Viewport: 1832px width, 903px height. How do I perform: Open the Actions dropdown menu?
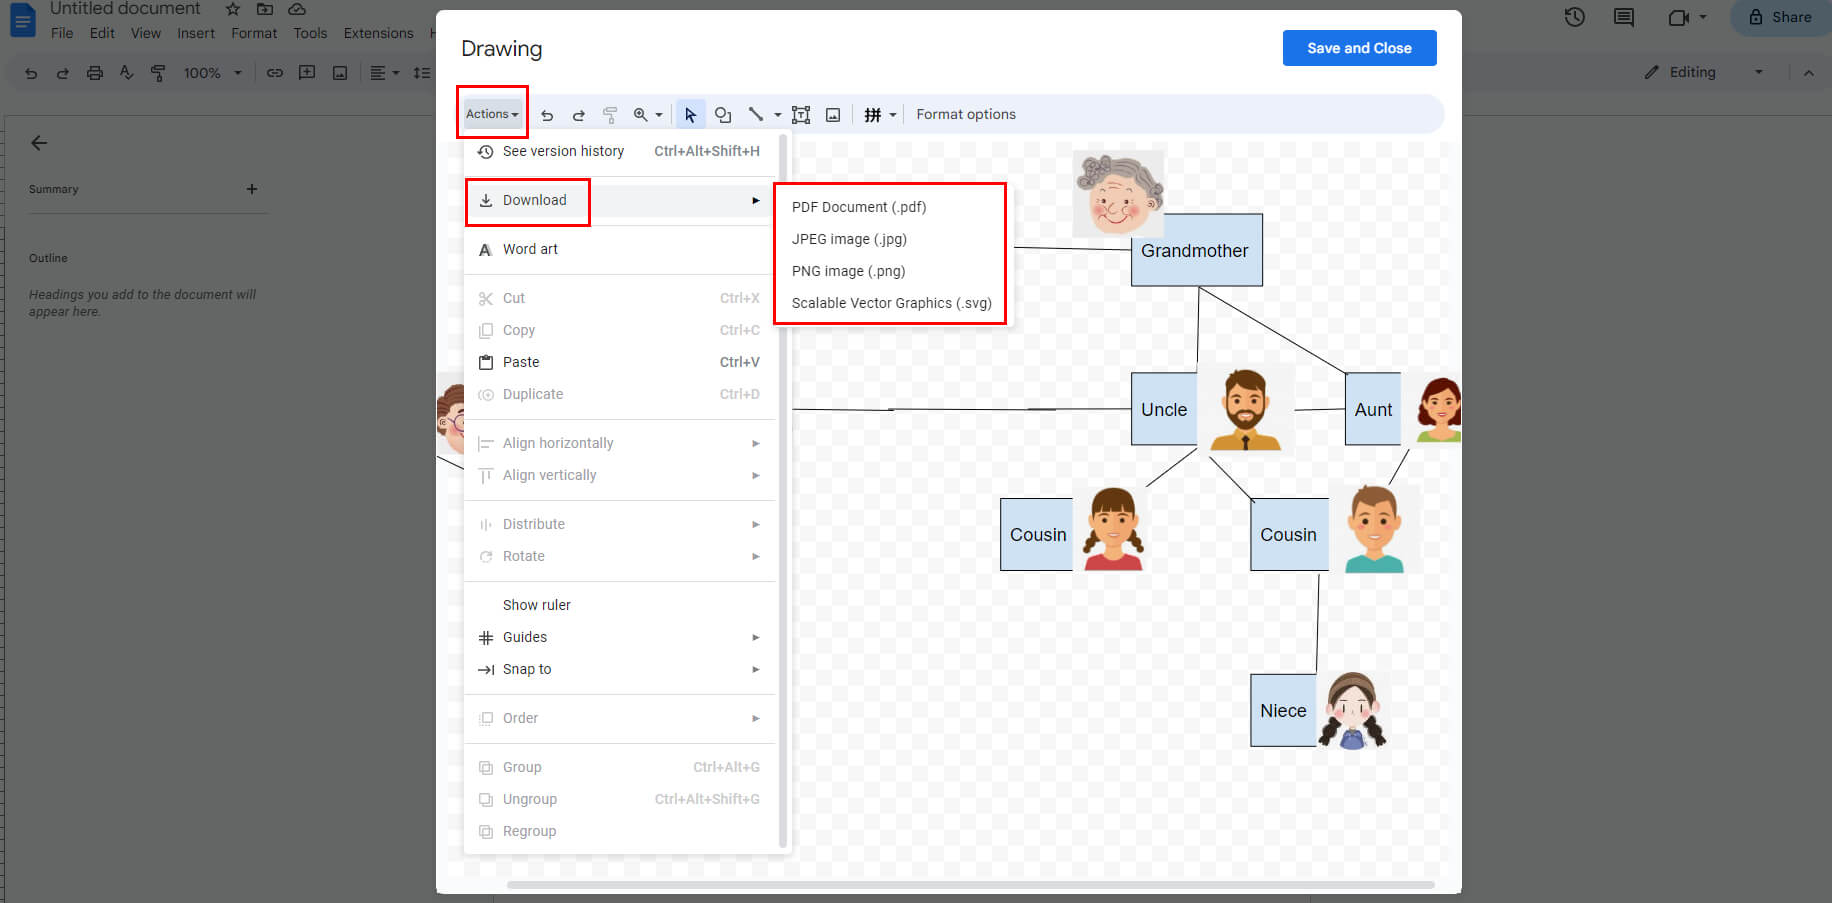pyautogui.click(x=492, y=114)
